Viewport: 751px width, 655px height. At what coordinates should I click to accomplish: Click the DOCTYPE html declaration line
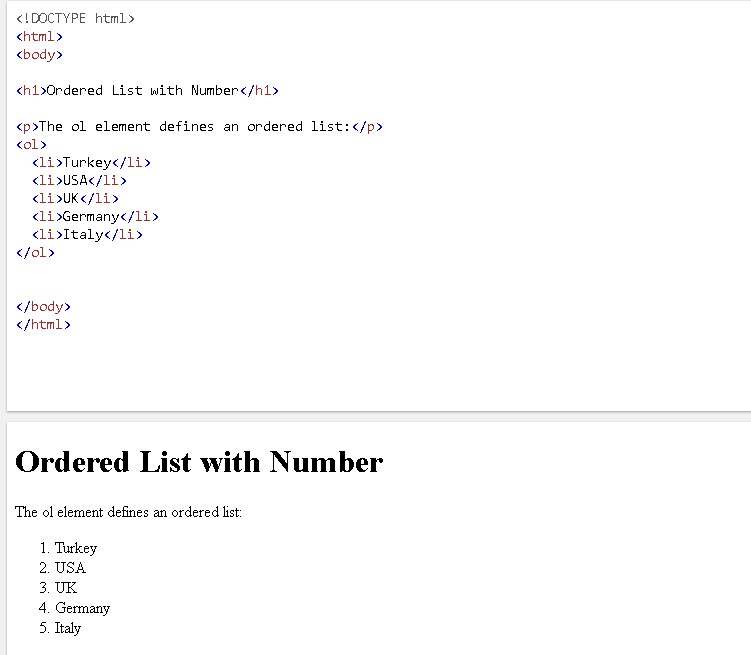pyautogui.click(x=75, y=19)
